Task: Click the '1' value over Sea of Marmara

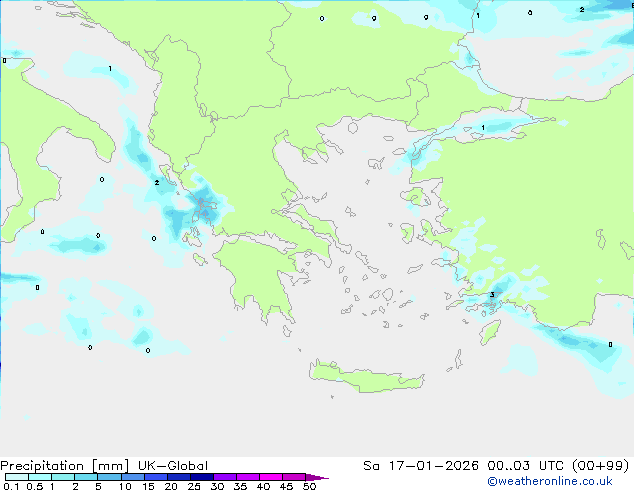Action: 483,128
